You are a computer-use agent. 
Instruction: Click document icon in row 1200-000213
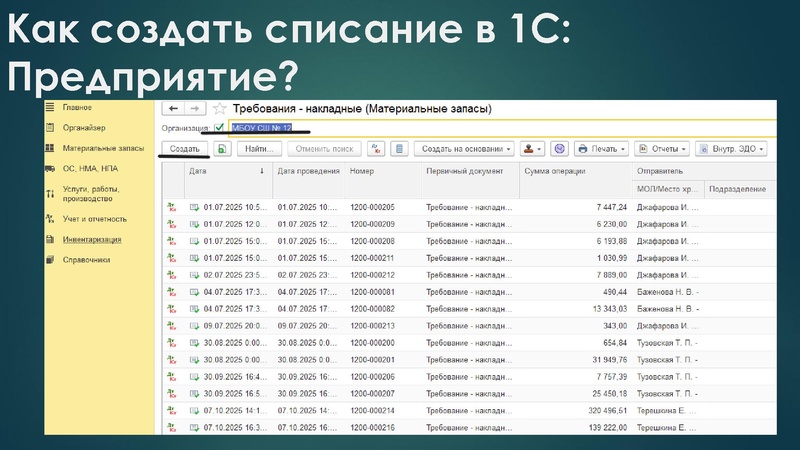(194, 326)
